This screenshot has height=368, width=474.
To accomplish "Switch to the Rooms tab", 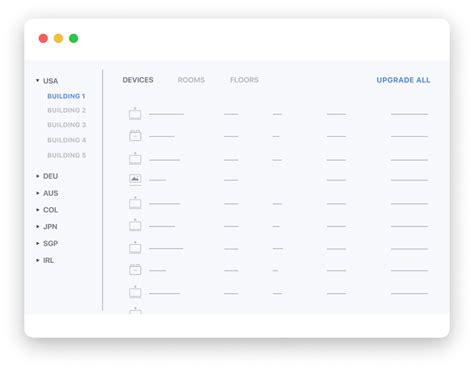I will coord(191,80).
